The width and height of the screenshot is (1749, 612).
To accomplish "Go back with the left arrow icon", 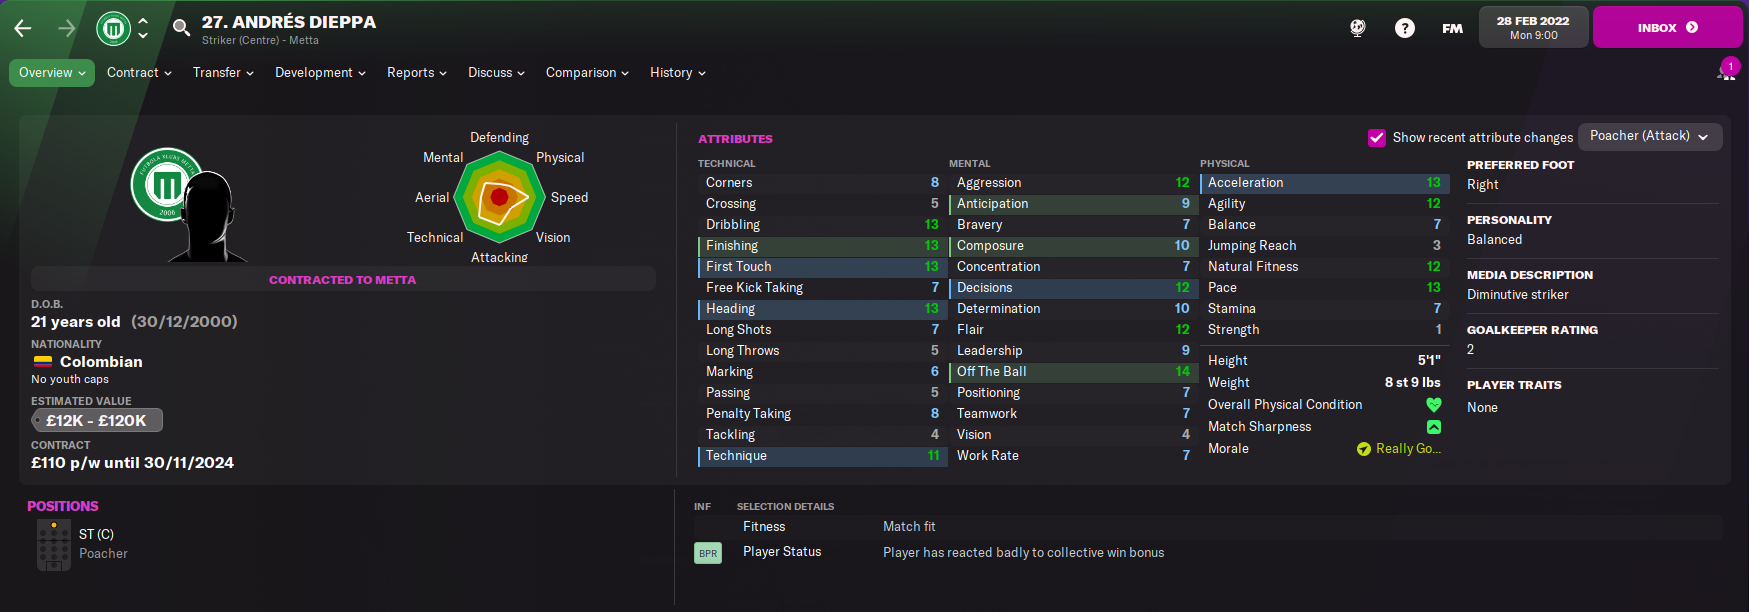I will (x=23, y=28).
